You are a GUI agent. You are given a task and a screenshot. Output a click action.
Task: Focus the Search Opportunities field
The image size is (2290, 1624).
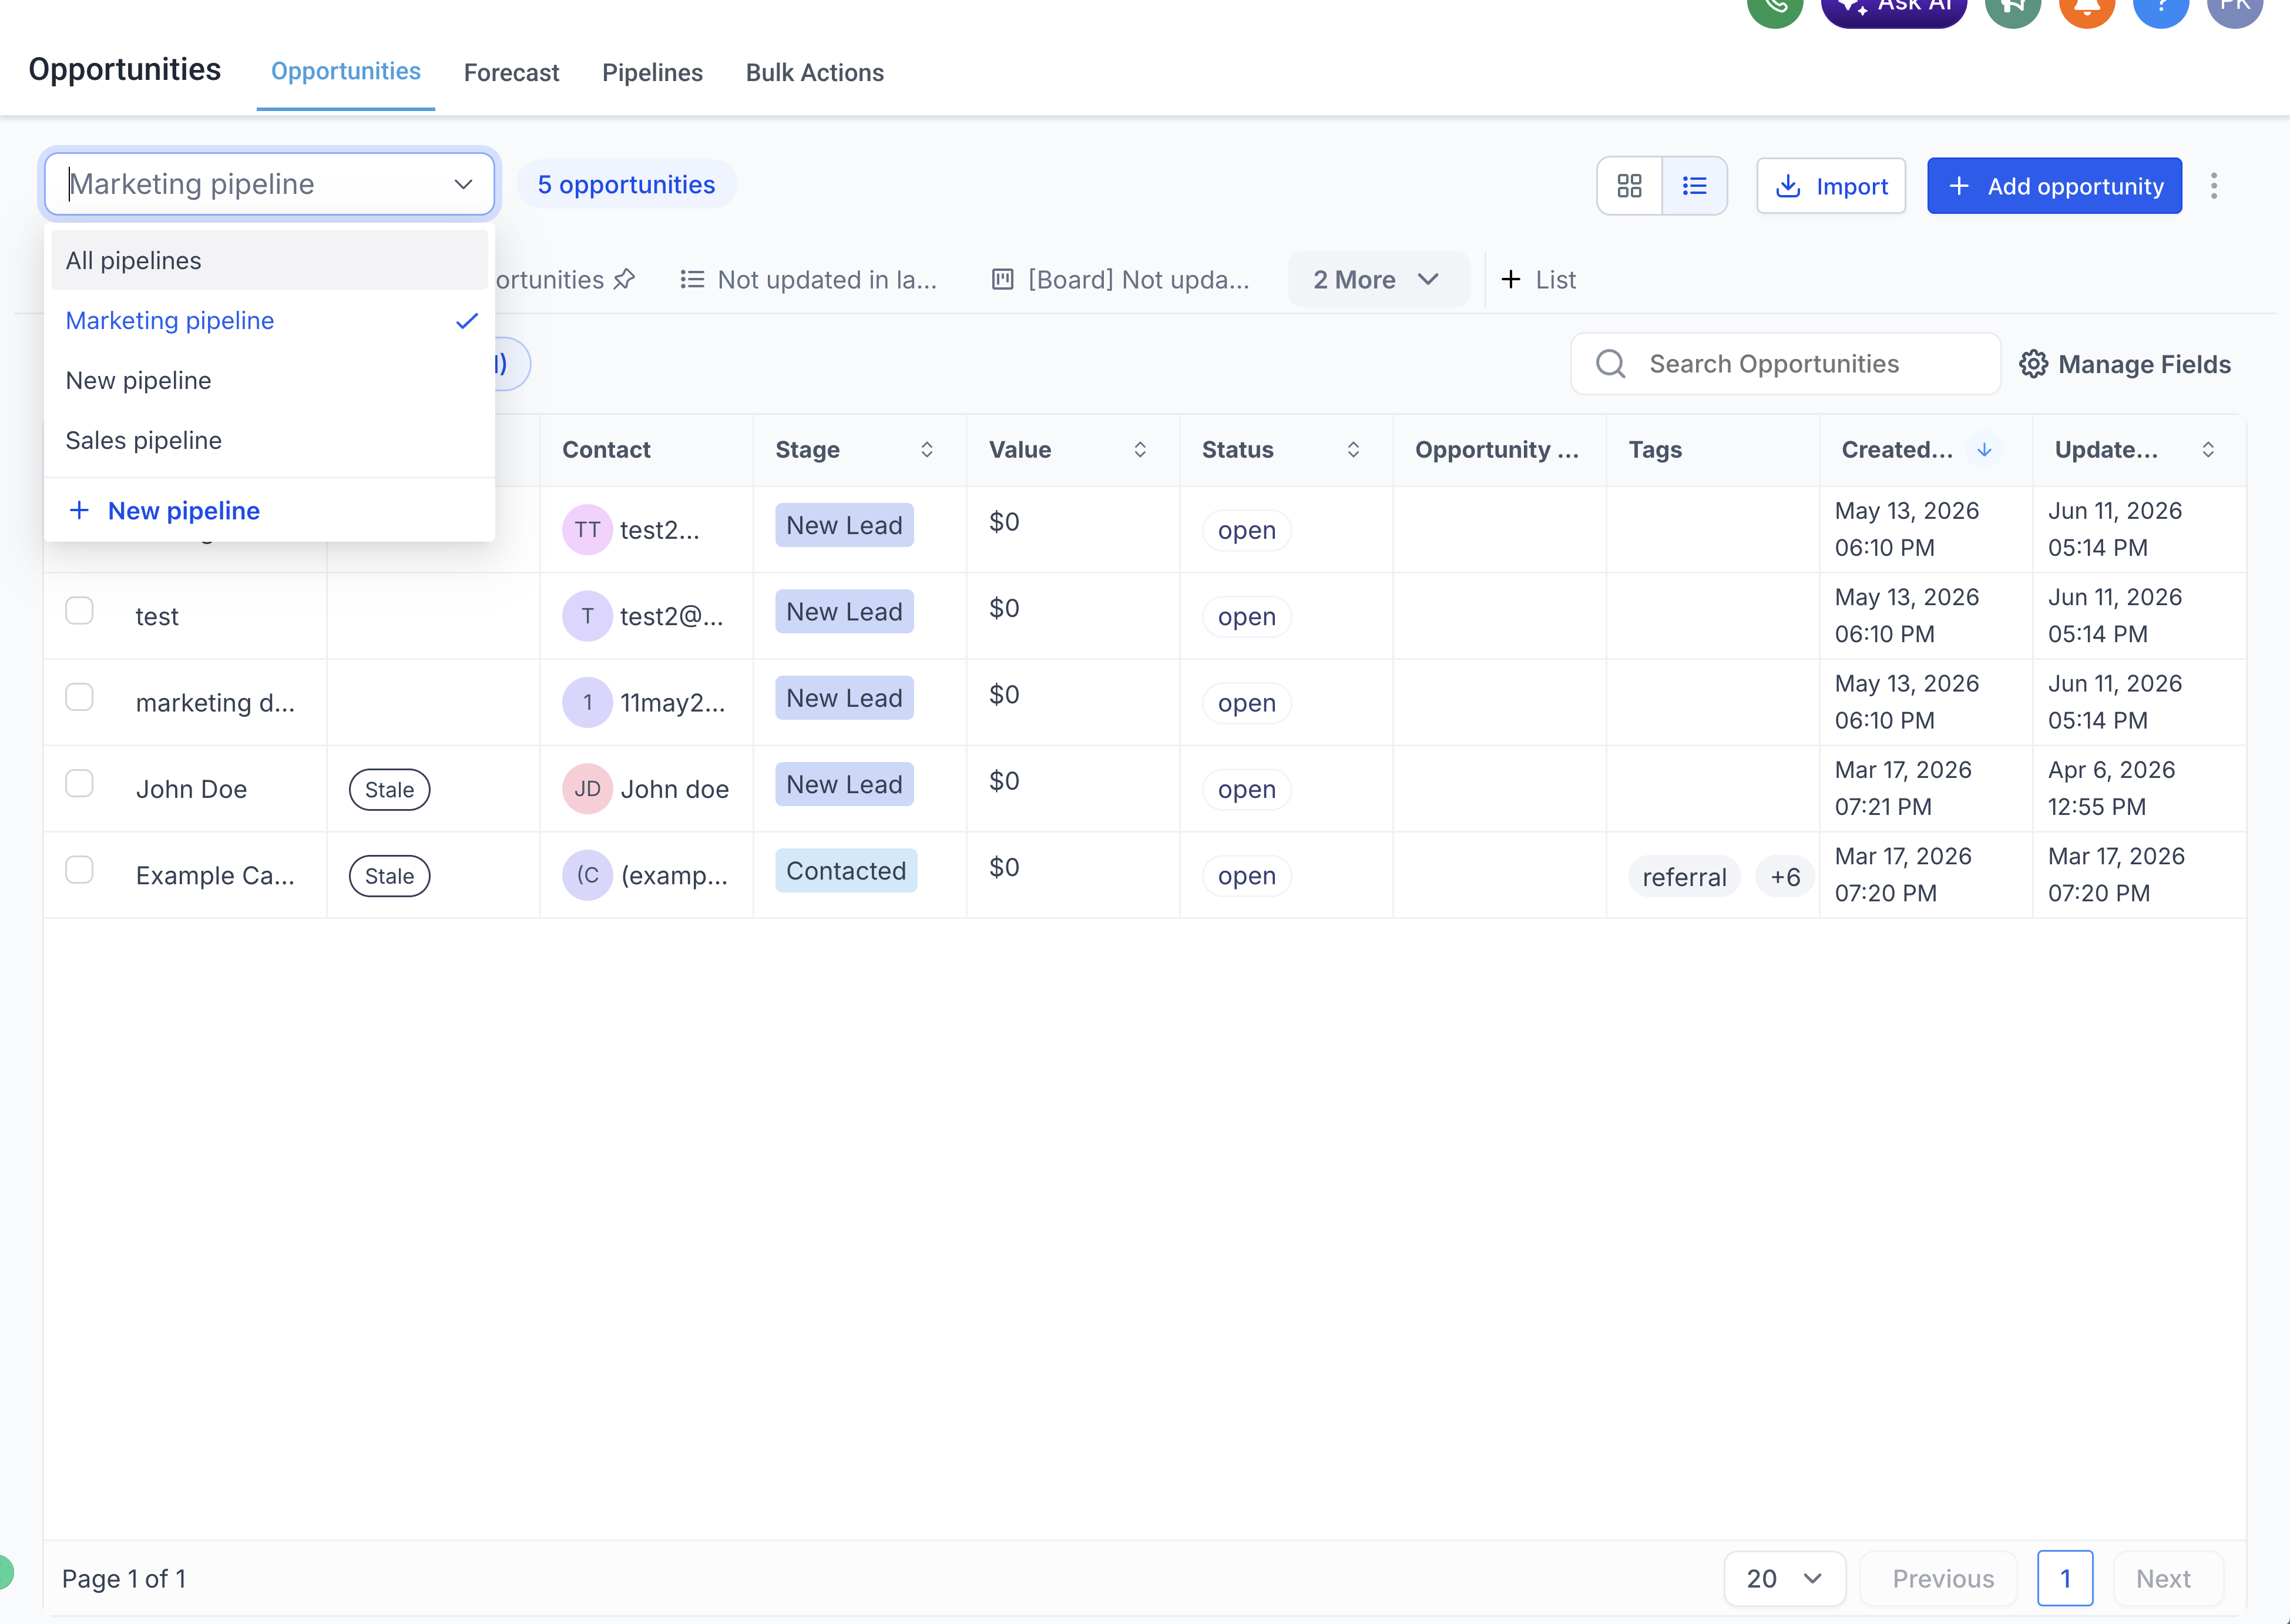coord(1785,364)
